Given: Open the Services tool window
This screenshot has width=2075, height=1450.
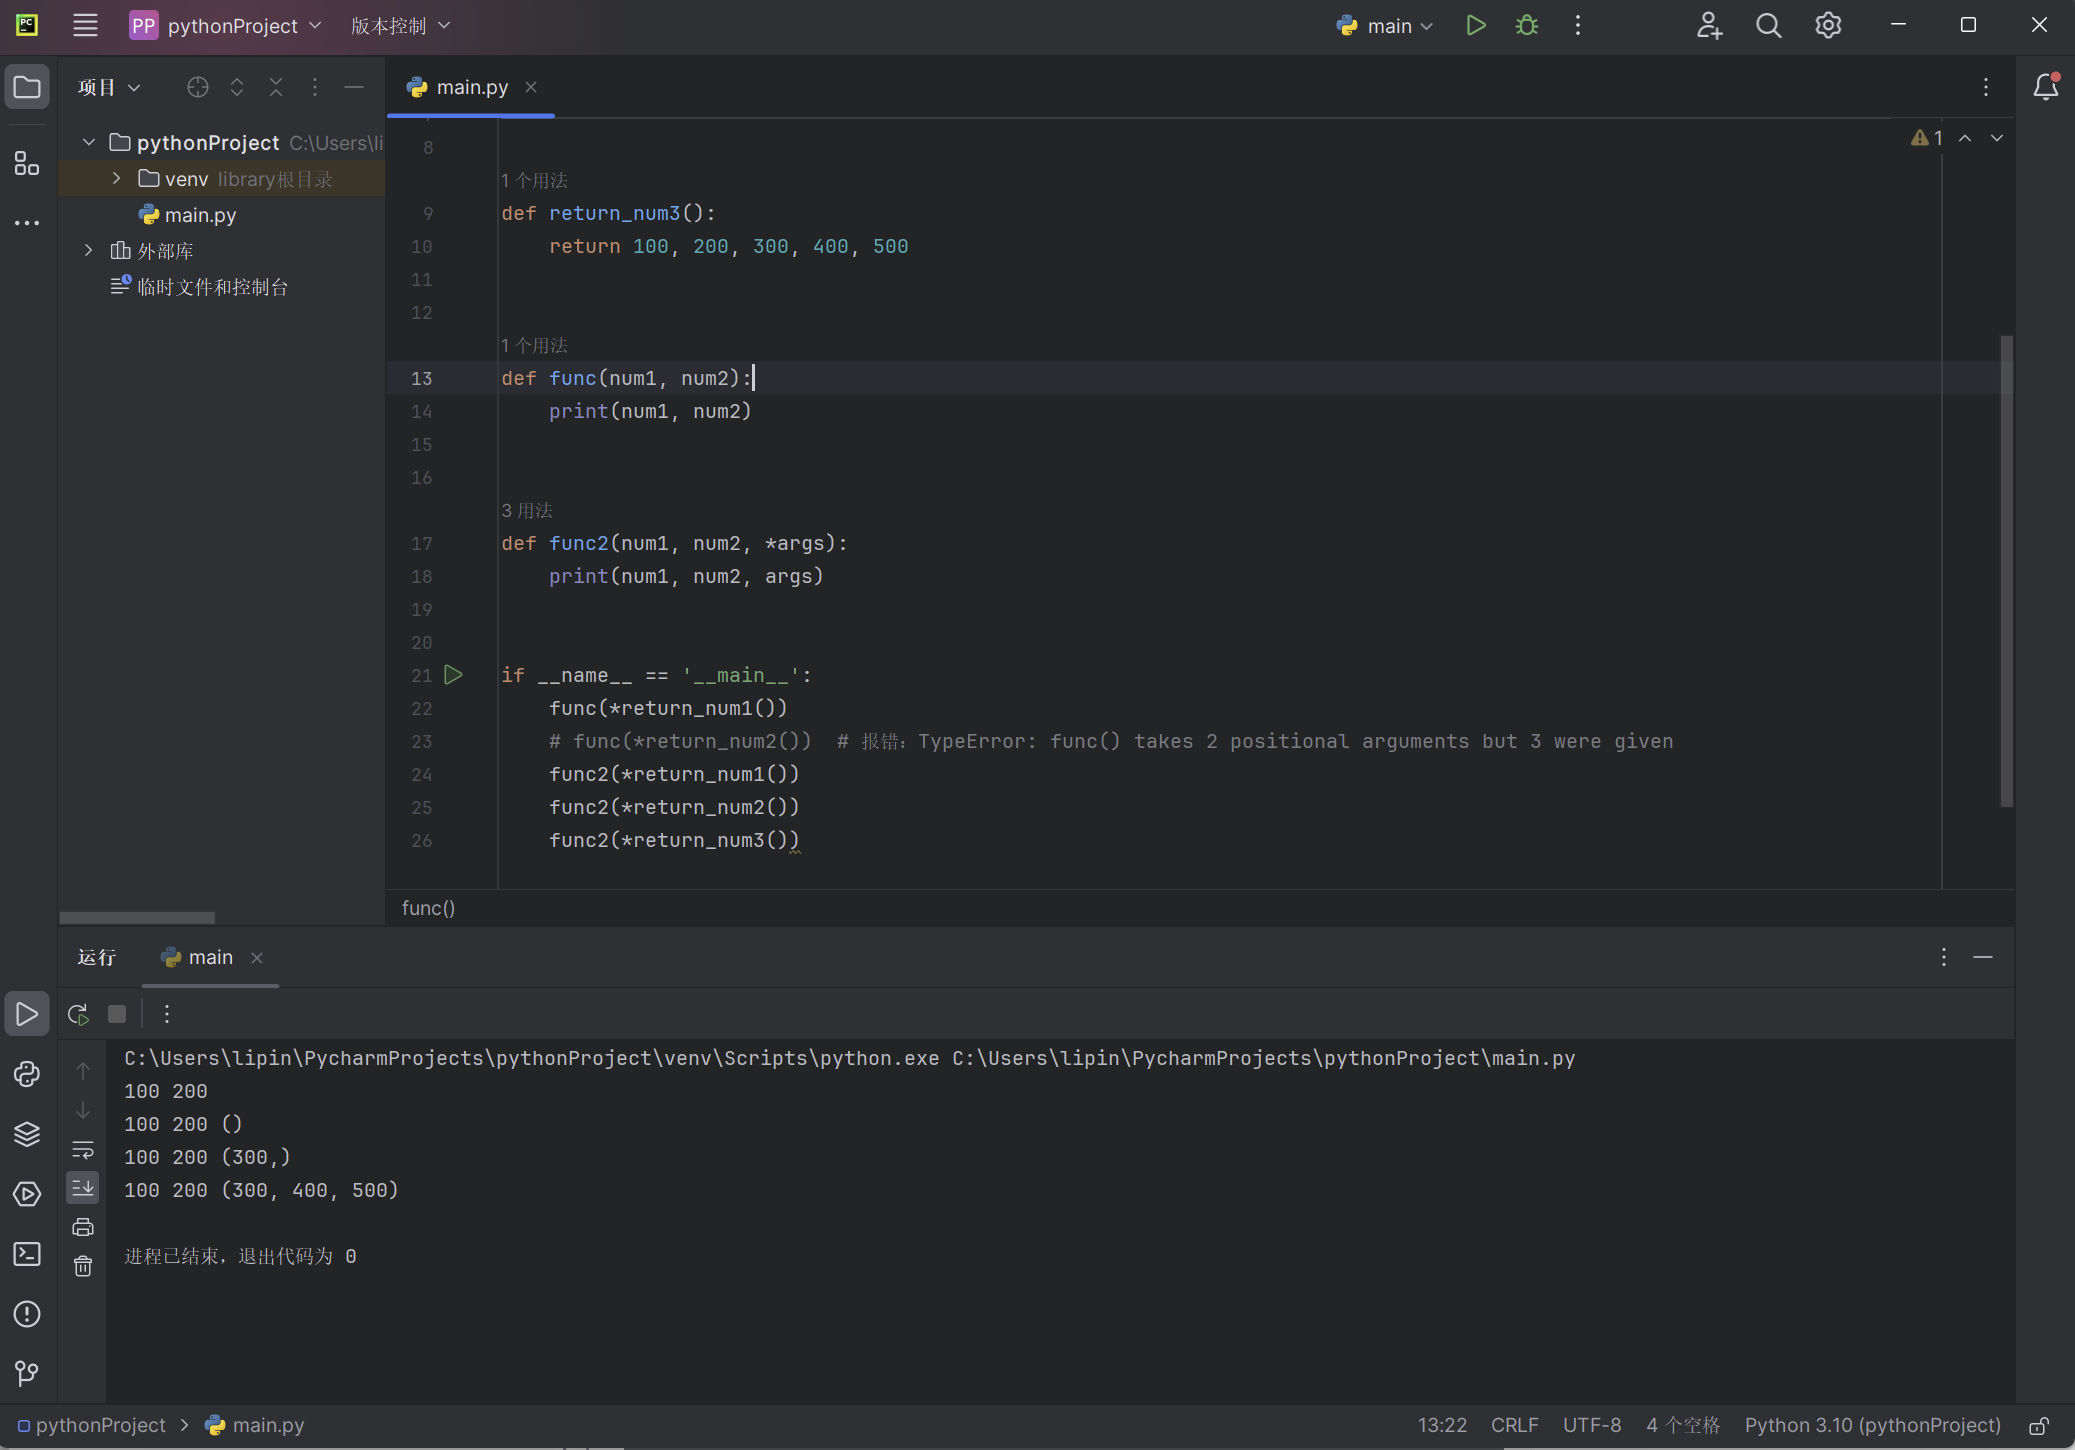Looking at the screenshot, I should 27,1194.
